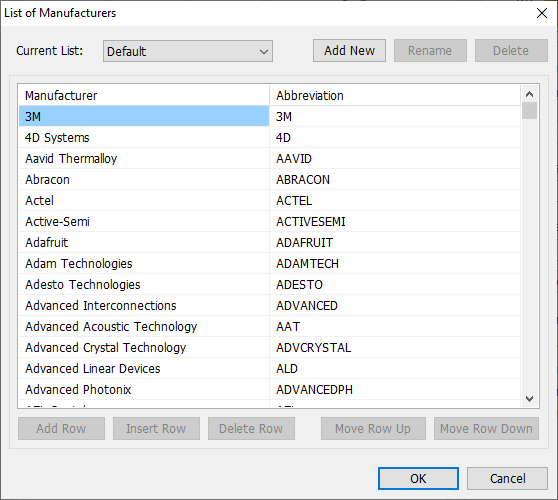Click the ABRACON abbreviation cell
This screenshot has width=558, height=500.
pos(395,179)
